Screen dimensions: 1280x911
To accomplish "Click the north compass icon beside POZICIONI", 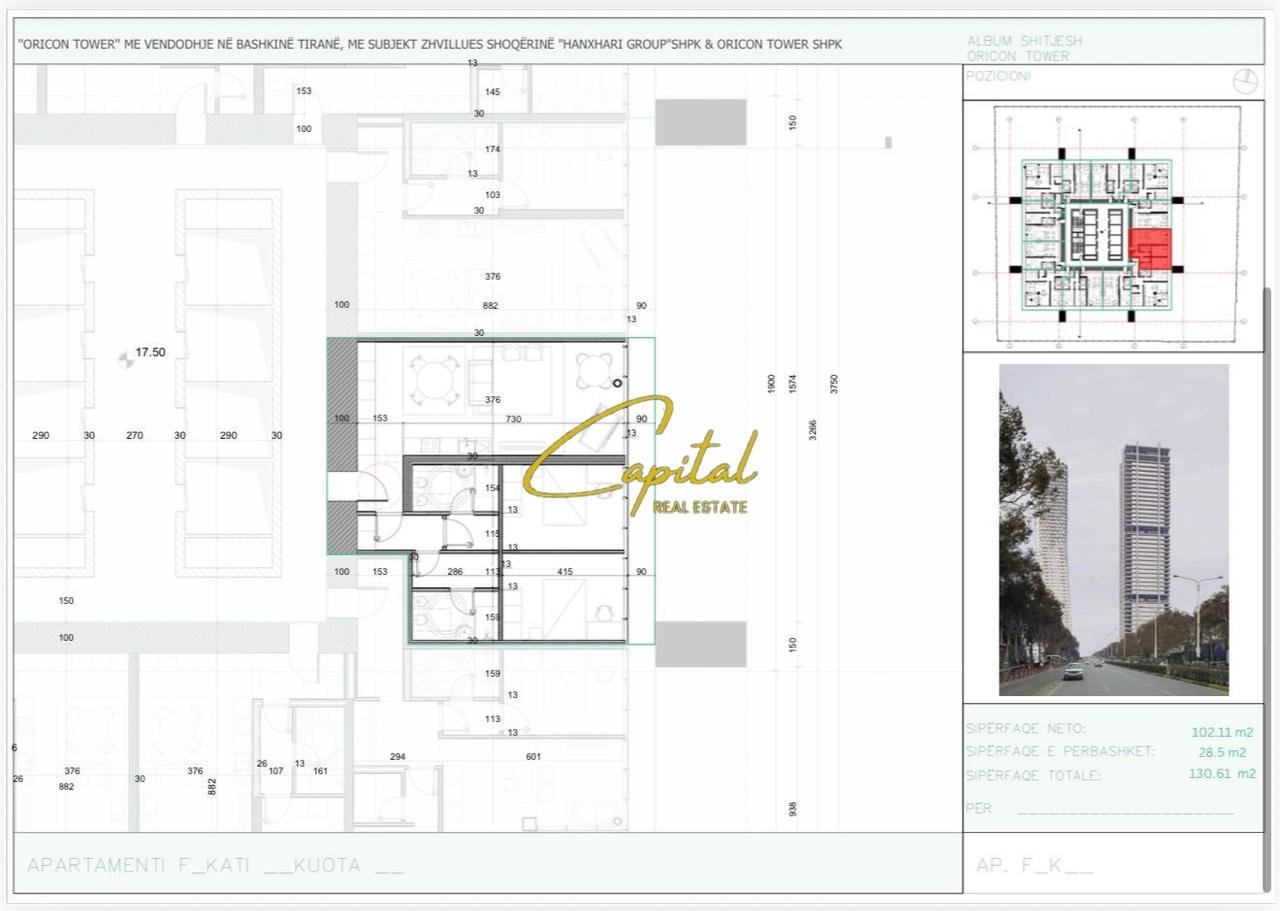I will 1245,82.
